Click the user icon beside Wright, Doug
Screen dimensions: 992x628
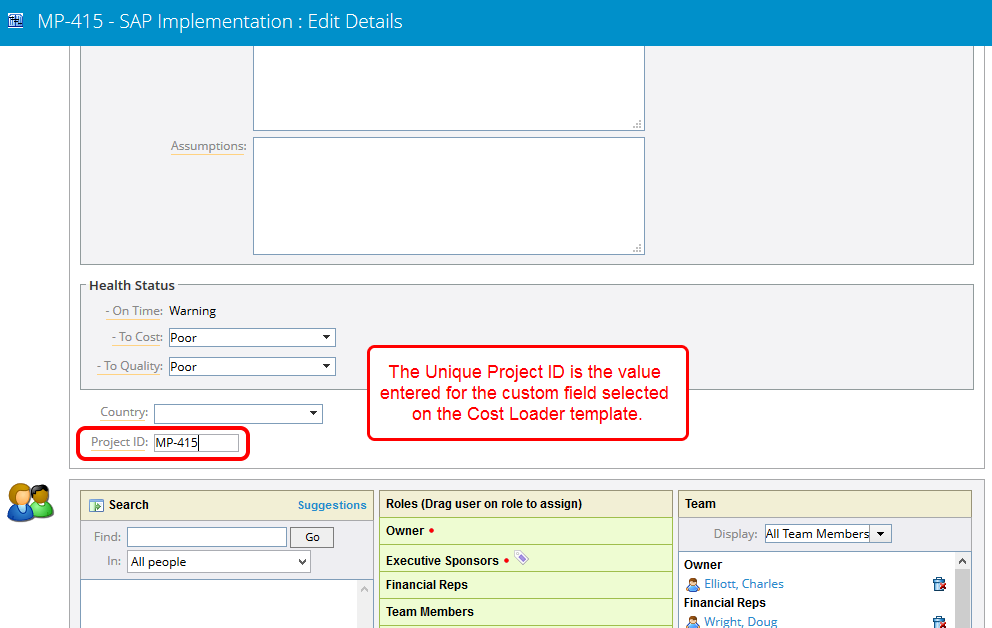692,621
